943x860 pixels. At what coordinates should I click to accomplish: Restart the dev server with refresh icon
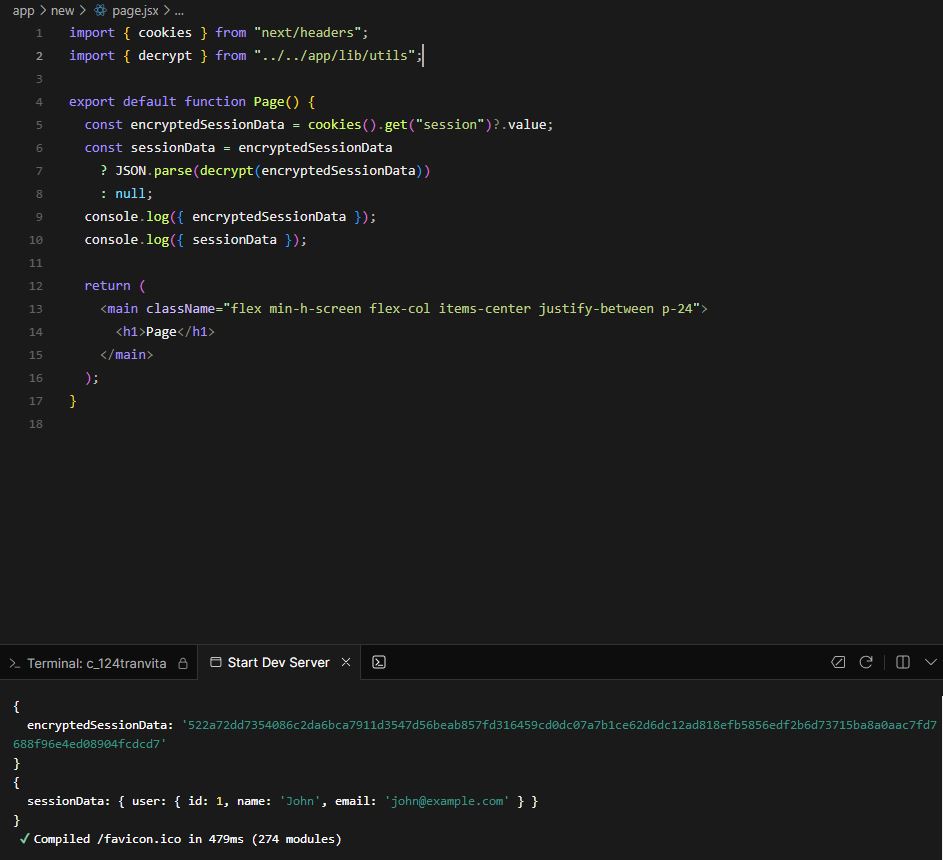[x=866, y=662]
